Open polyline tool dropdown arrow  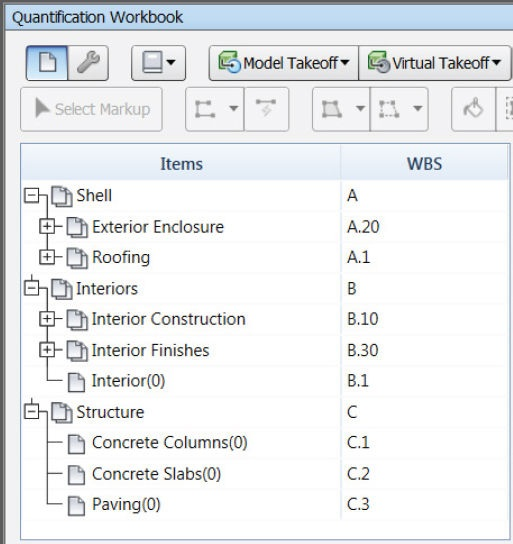(x=234, y=109)
